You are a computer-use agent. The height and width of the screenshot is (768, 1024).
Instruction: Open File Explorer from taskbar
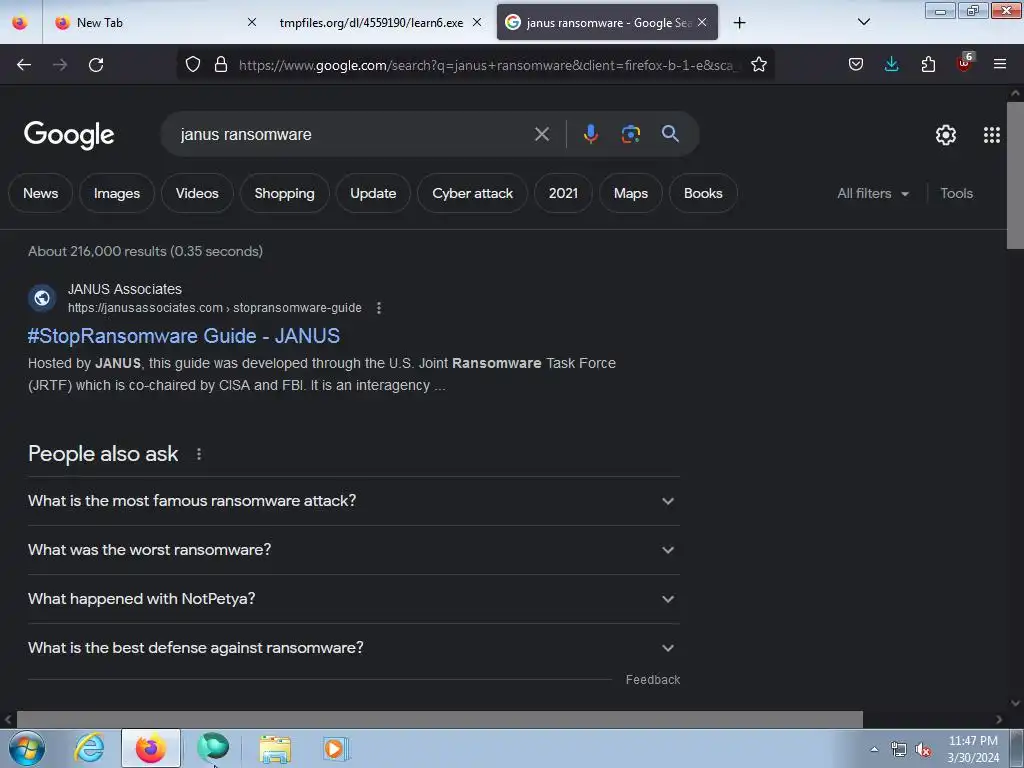click(275, 749)
